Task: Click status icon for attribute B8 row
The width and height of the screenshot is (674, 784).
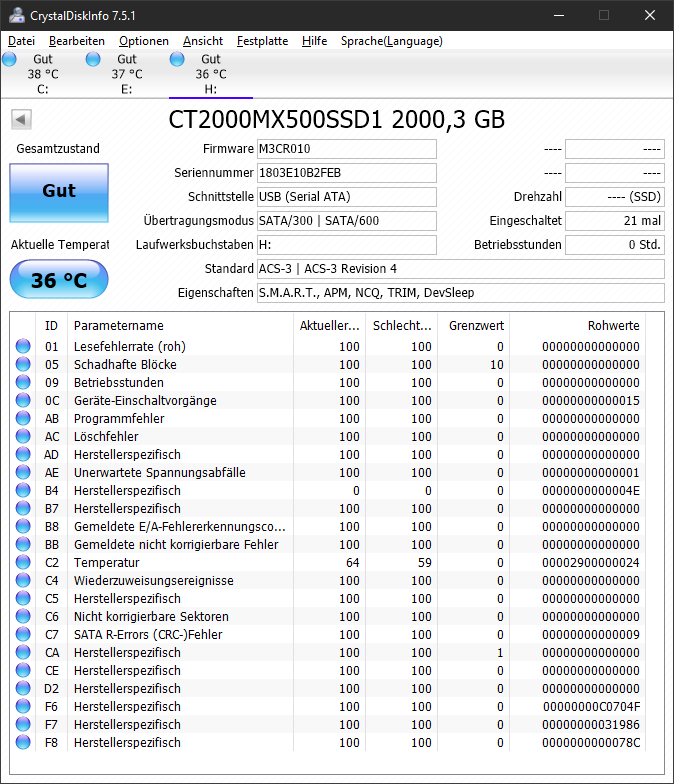Action: pos(23,526)
